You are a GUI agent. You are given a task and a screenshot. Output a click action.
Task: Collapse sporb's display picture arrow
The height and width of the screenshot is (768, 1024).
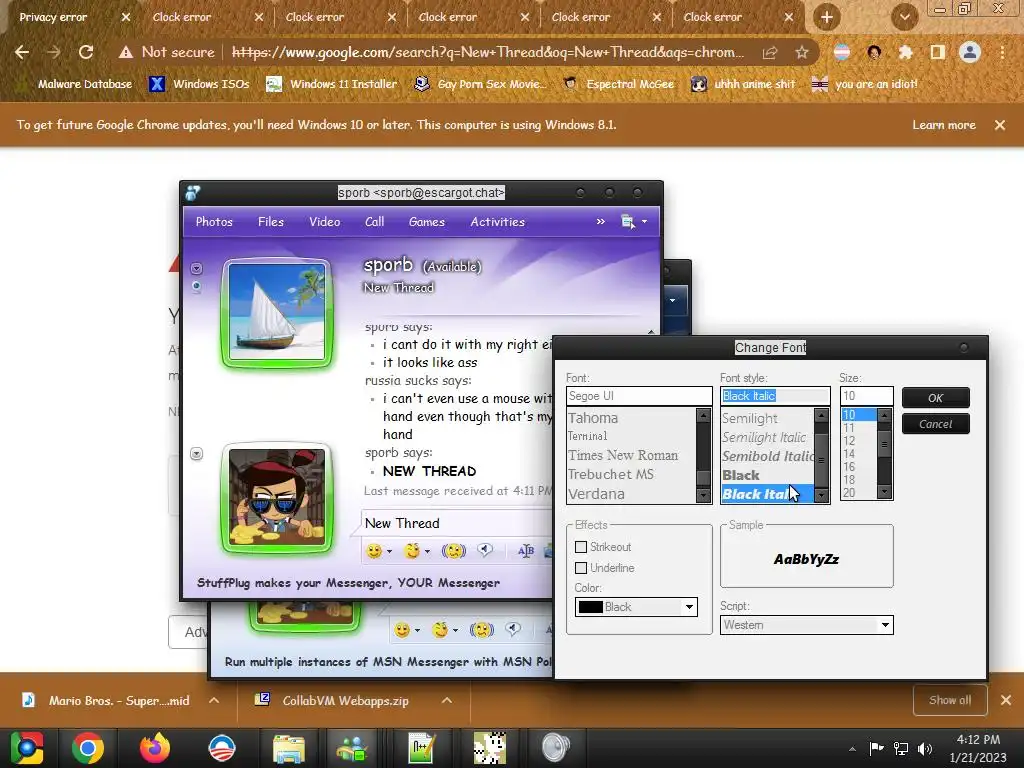[197, 268]
